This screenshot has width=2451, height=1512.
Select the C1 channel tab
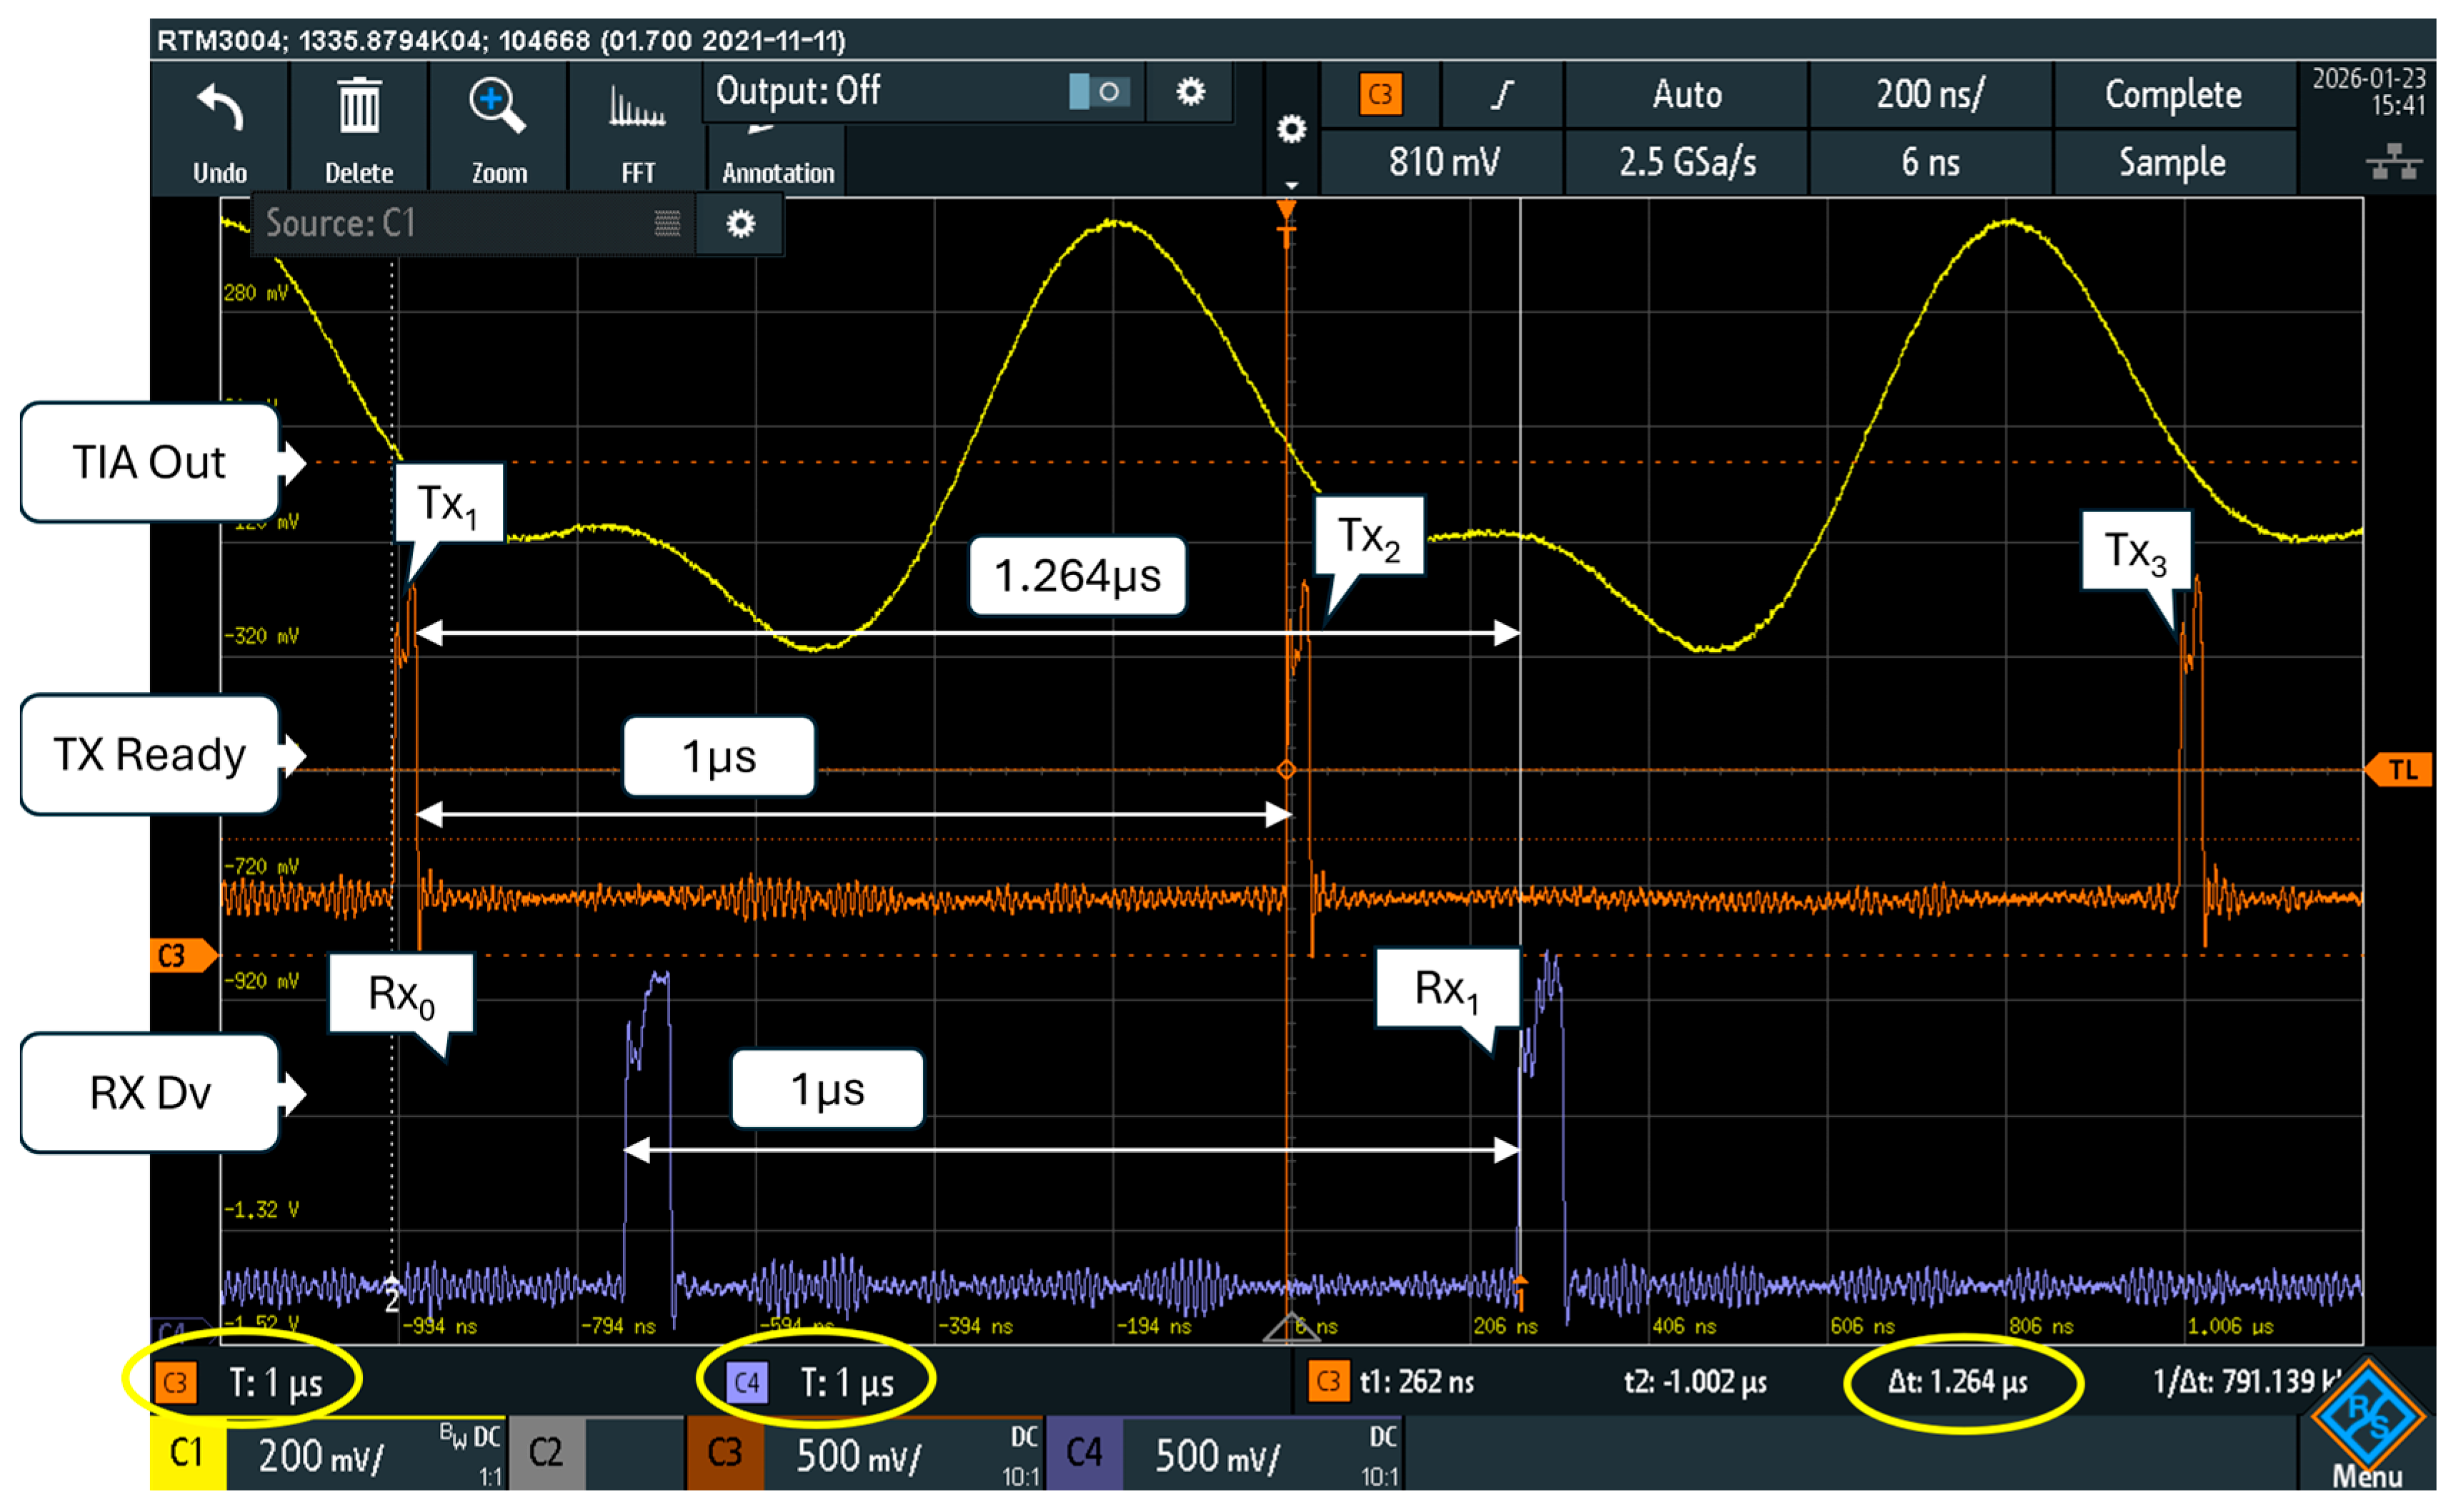pos(187,1452)
